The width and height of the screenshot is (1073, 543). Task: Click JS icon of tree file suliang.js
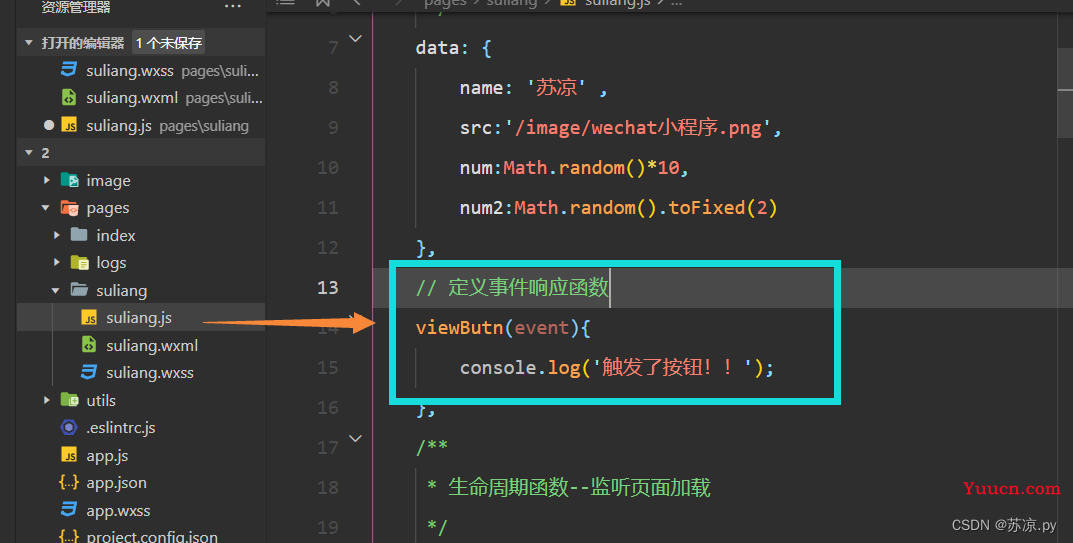click(x=89, y=318)
